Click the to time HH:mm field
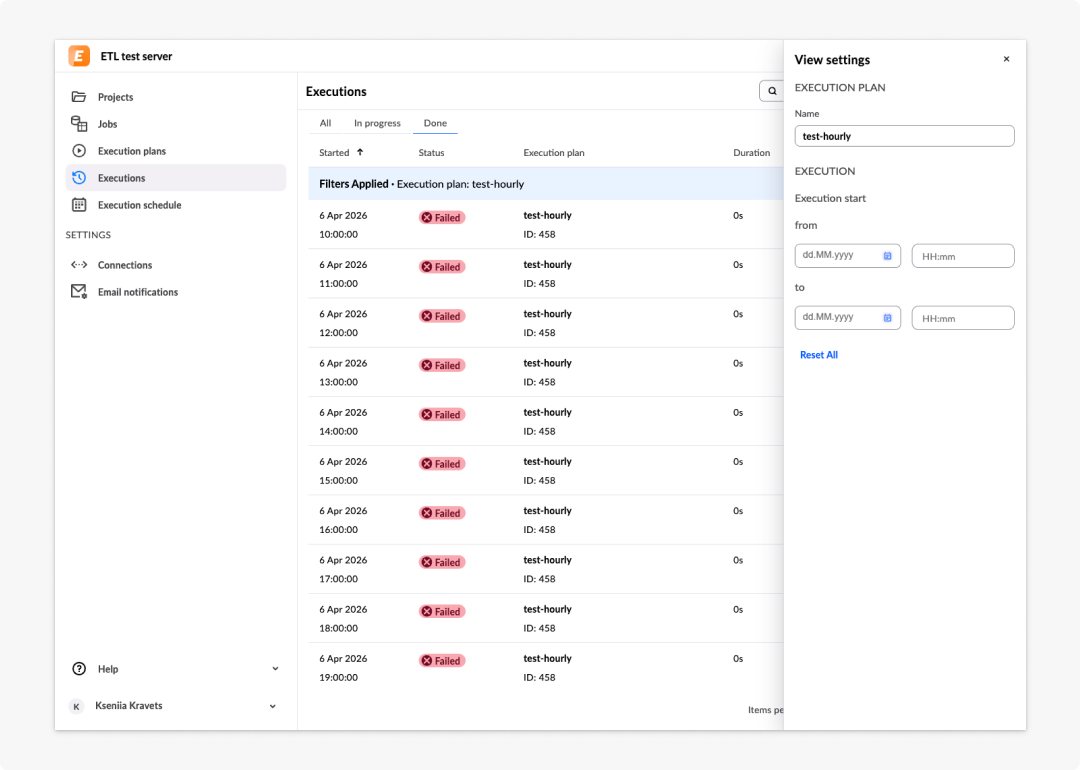Image resolution: width=1080 pixels, height=770 pixels. 963,318
